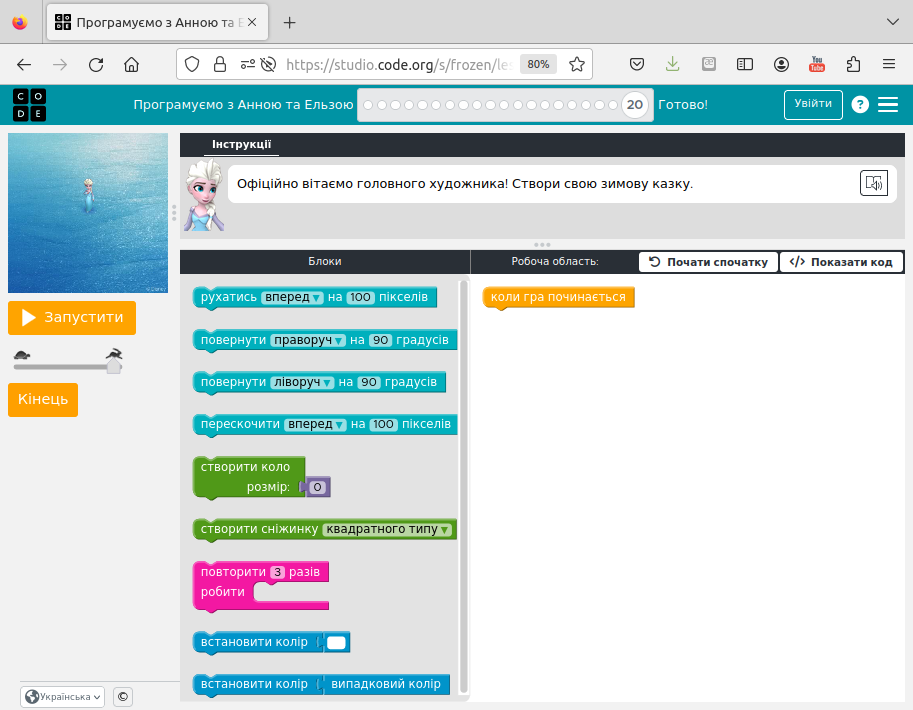Jump to puzzle 20 progress bubble
913x710 pixels.
[x=634, y=105]
